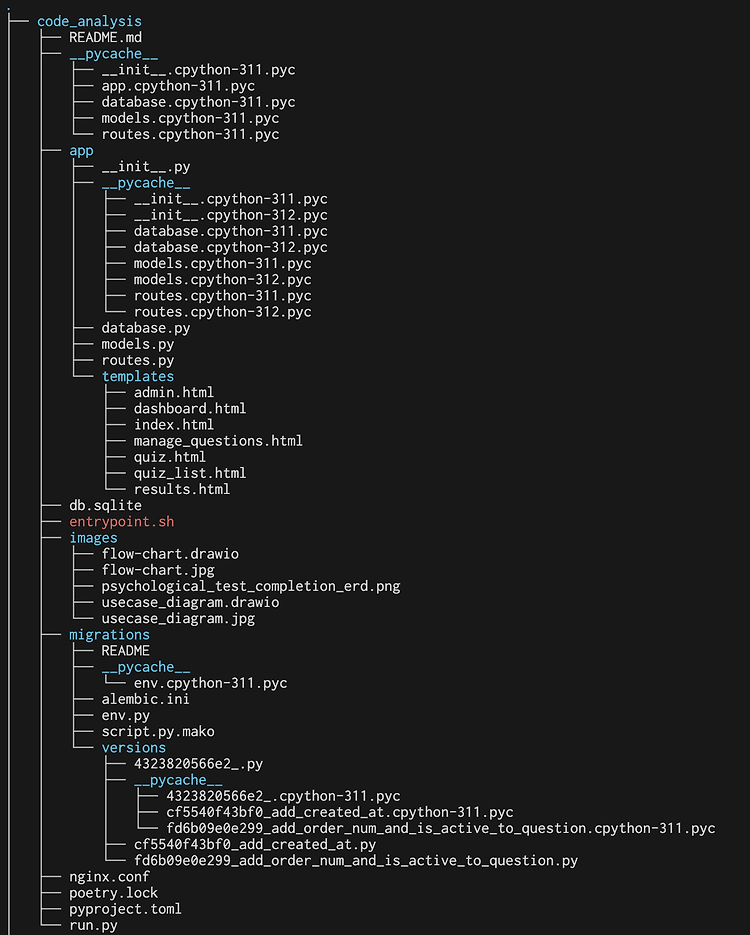
Task: Select db.sqlite database file
Action: (105, 506)
